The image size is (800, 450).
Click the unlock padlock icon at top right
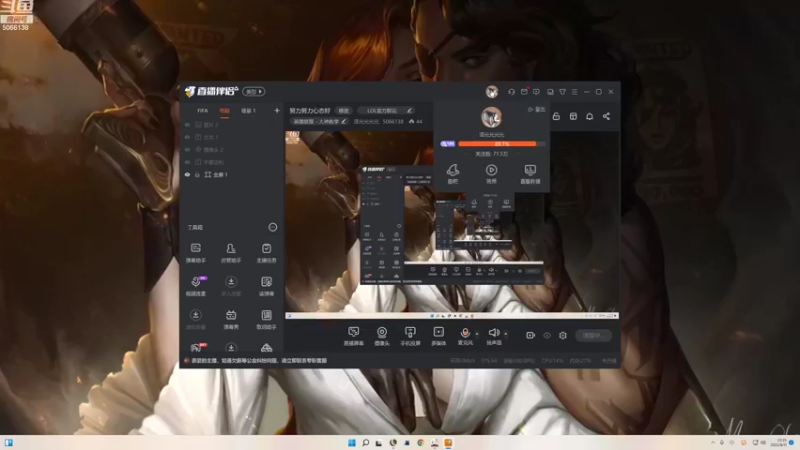[556, 116]
